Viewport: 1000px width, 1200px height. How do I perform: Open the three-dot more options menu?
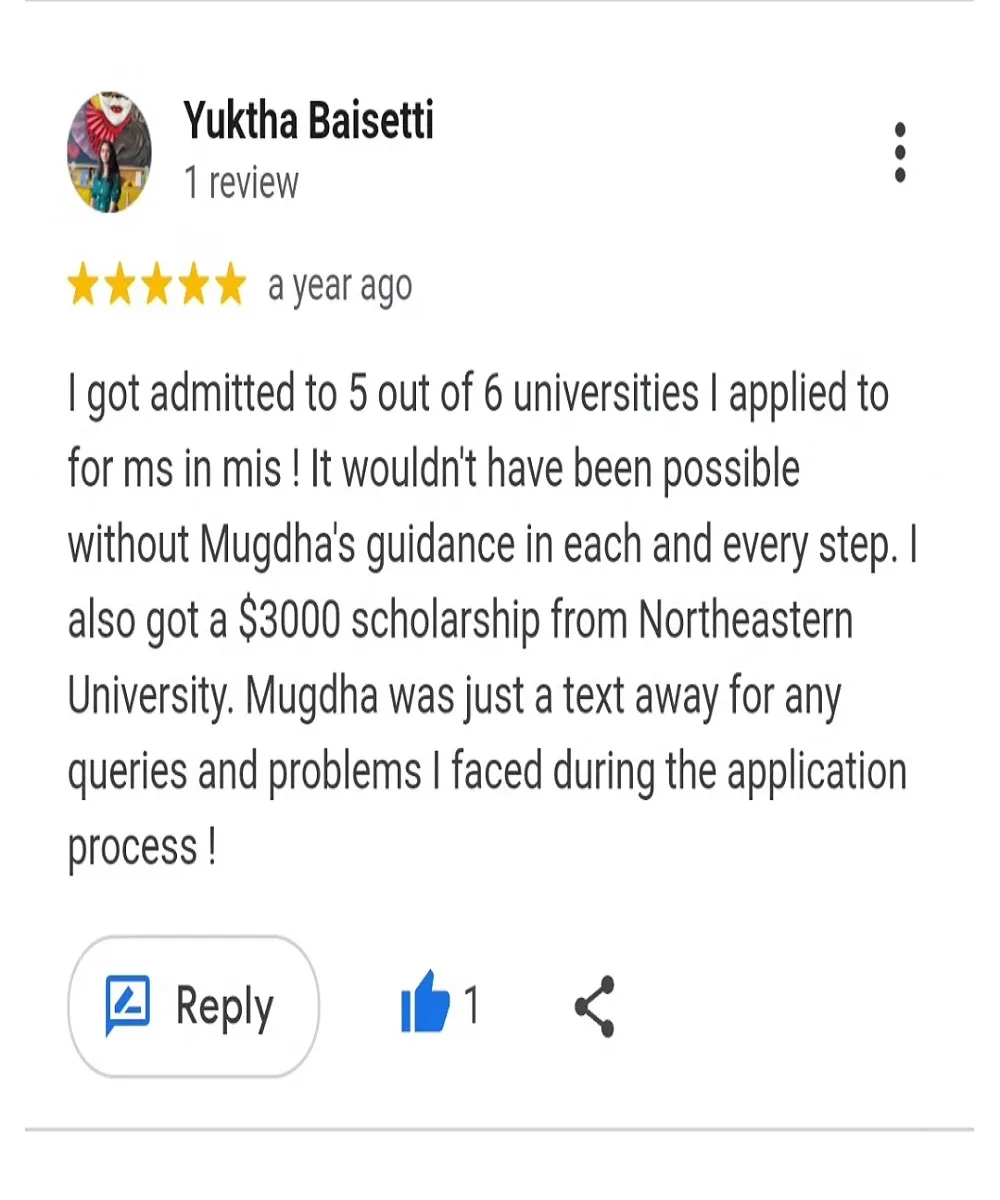900,153
